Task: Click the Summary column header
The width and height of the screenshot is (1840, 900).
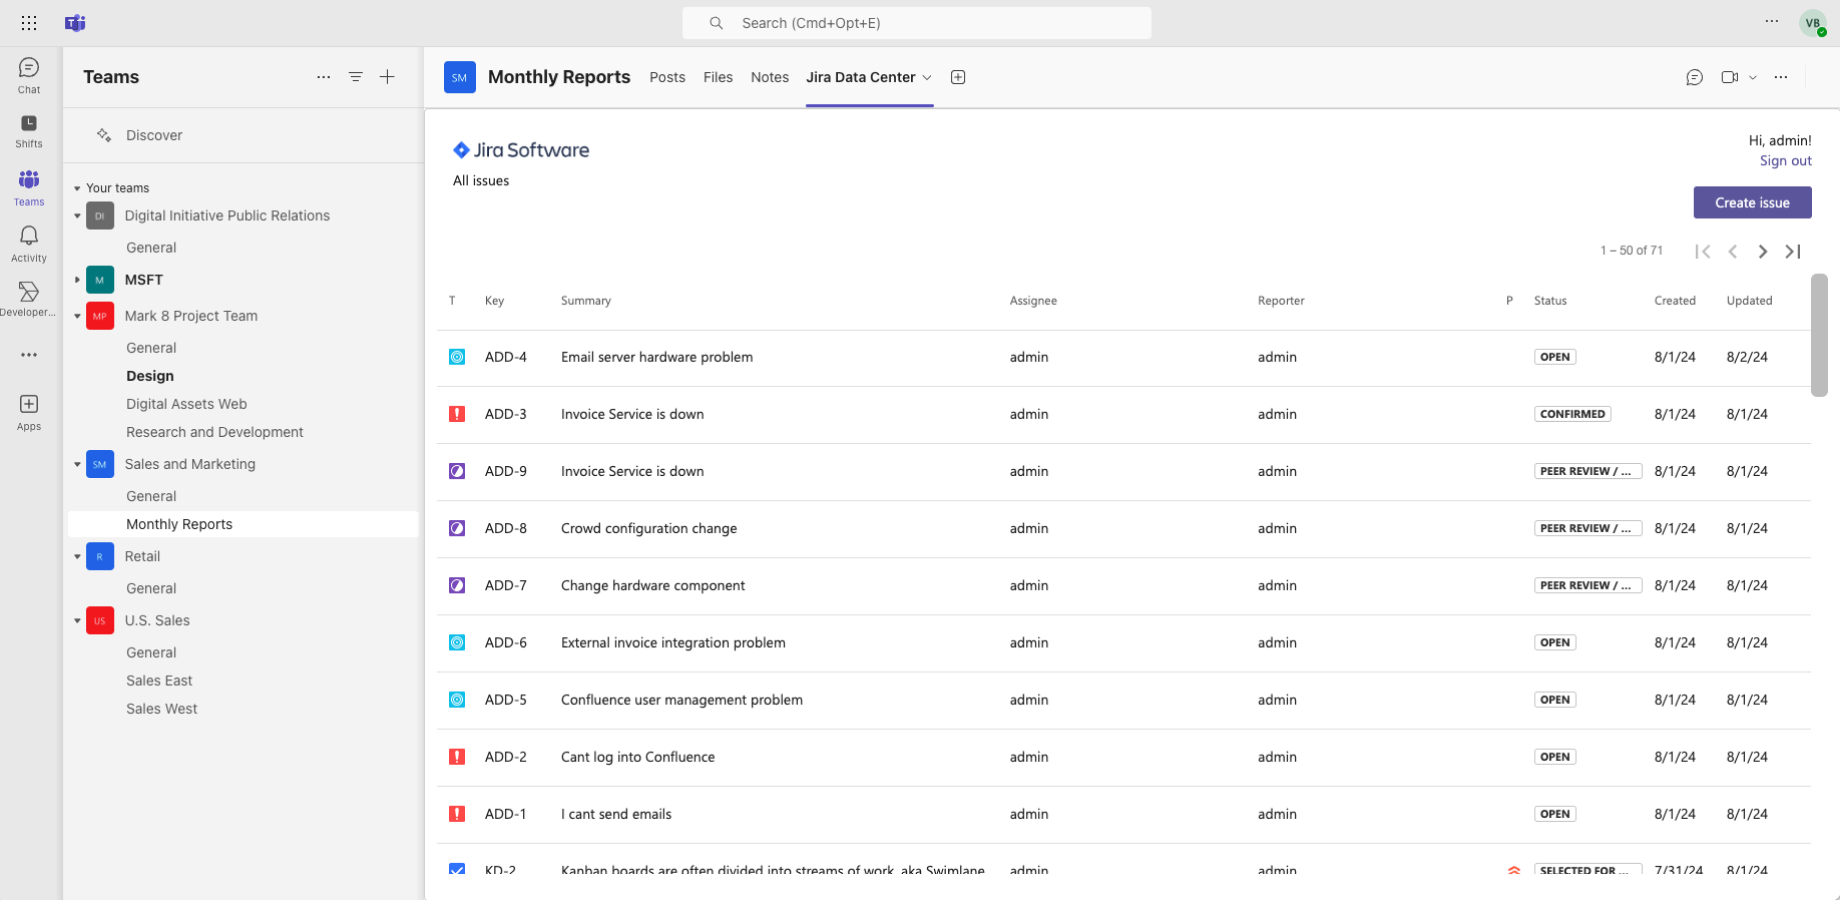Action: pos(586,301)
